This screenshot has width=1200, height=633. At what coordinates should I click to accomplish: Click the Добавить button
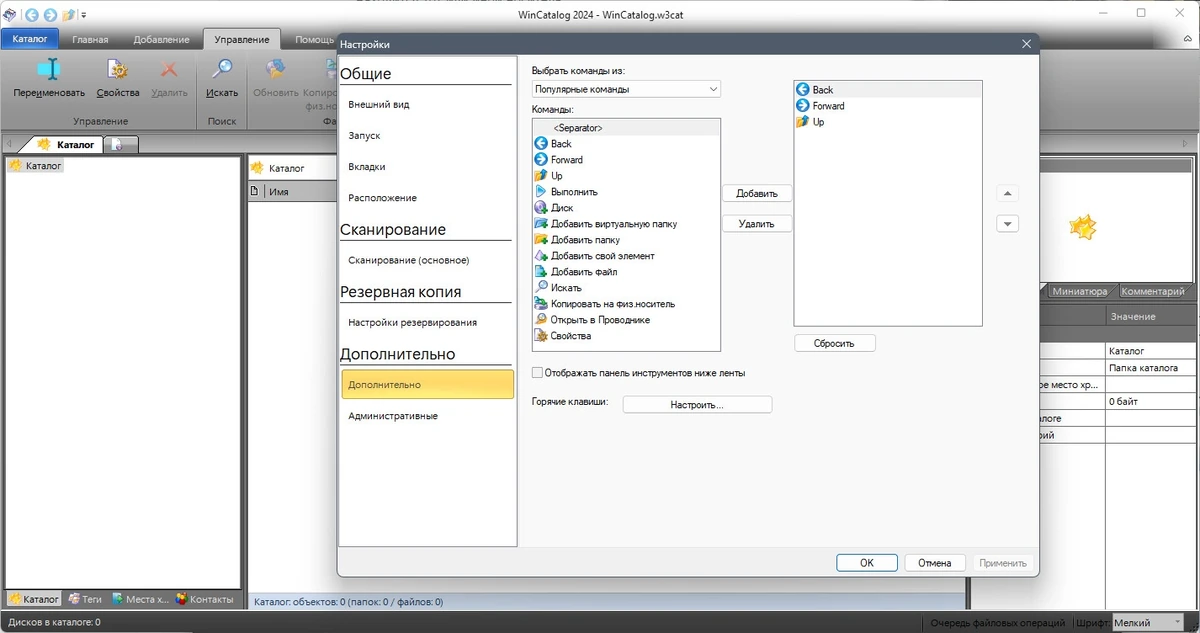(757, 193)
